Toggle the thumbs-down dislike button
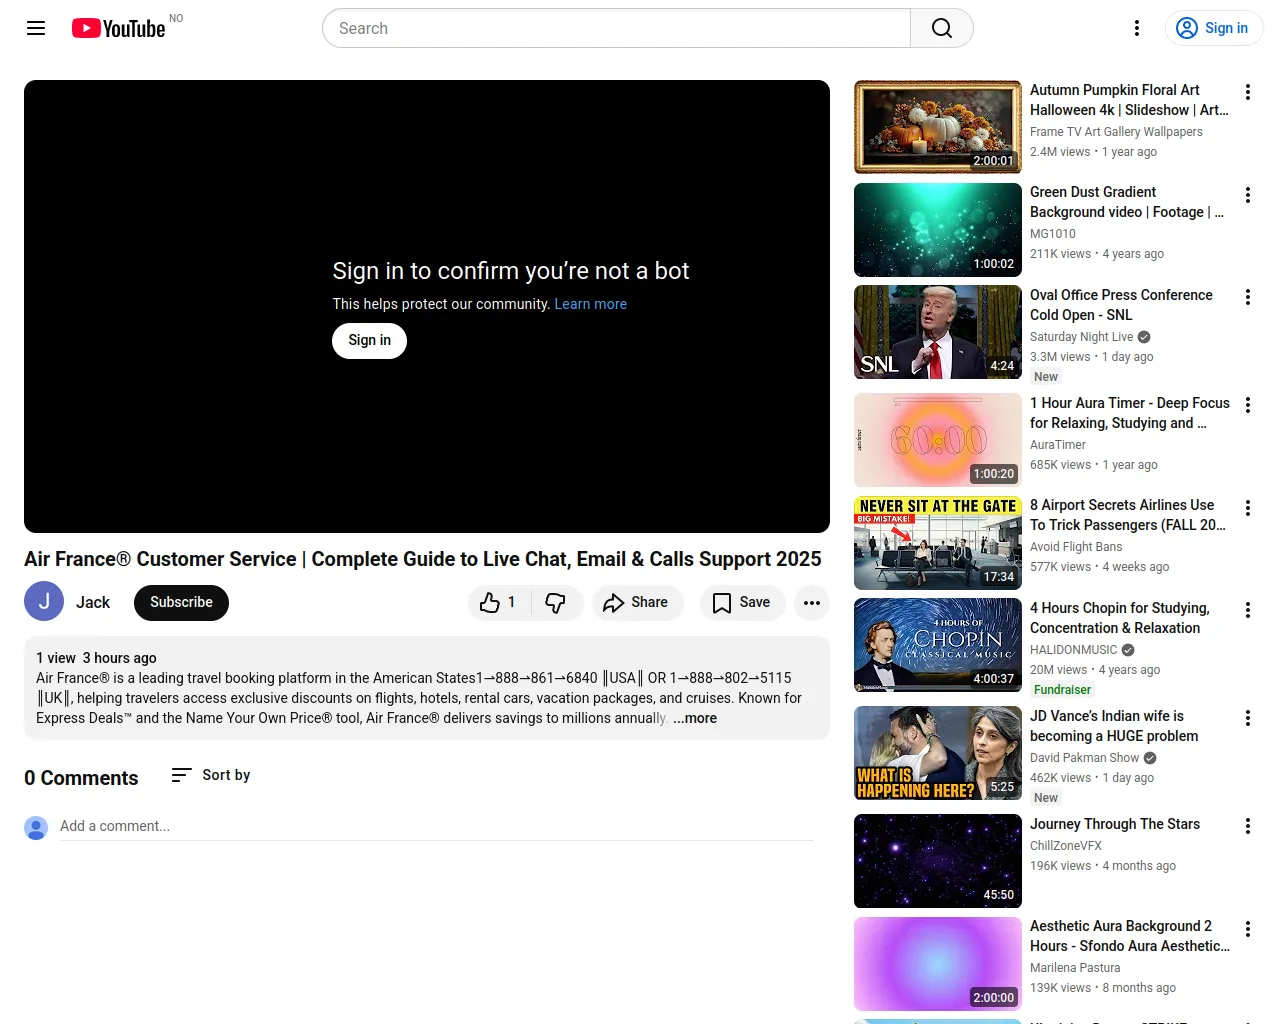This screenshot has height=1024, width=1280. click(555, 602)
